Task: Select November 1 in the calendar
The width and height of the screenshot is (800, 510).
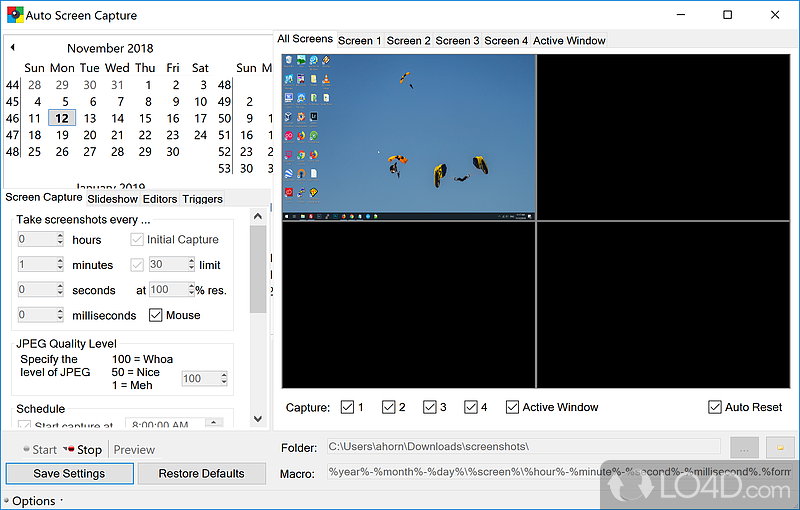Action: click(148, 85)
